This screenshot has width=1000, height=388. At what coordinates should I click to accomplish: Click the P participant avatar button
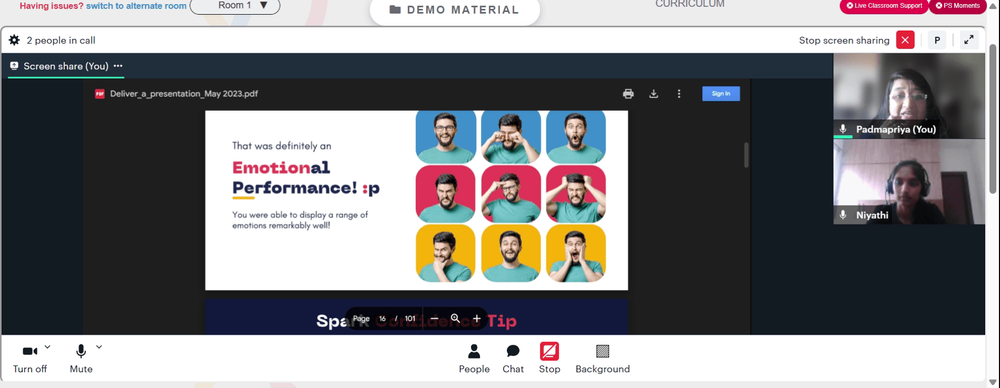click(937, 40)
